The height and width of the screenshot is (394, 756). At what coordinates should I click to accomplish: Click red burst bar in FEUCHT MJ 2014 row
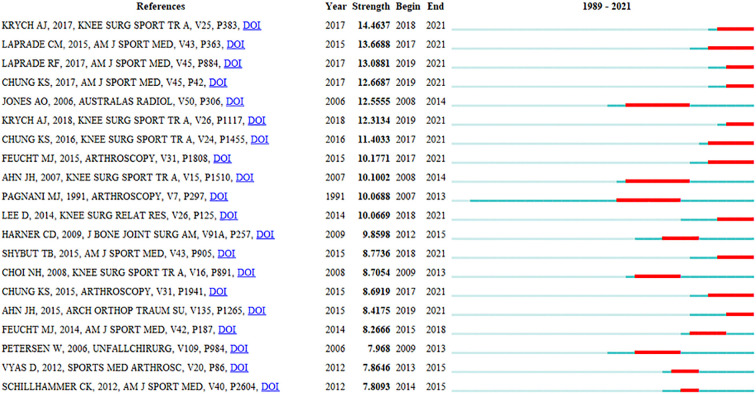708,333
